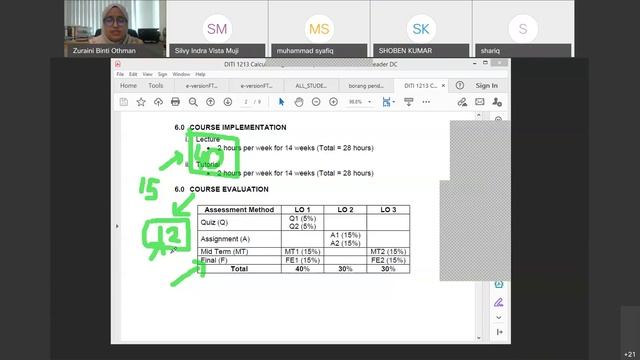Open the help question mark icon

tap(460, 85)
